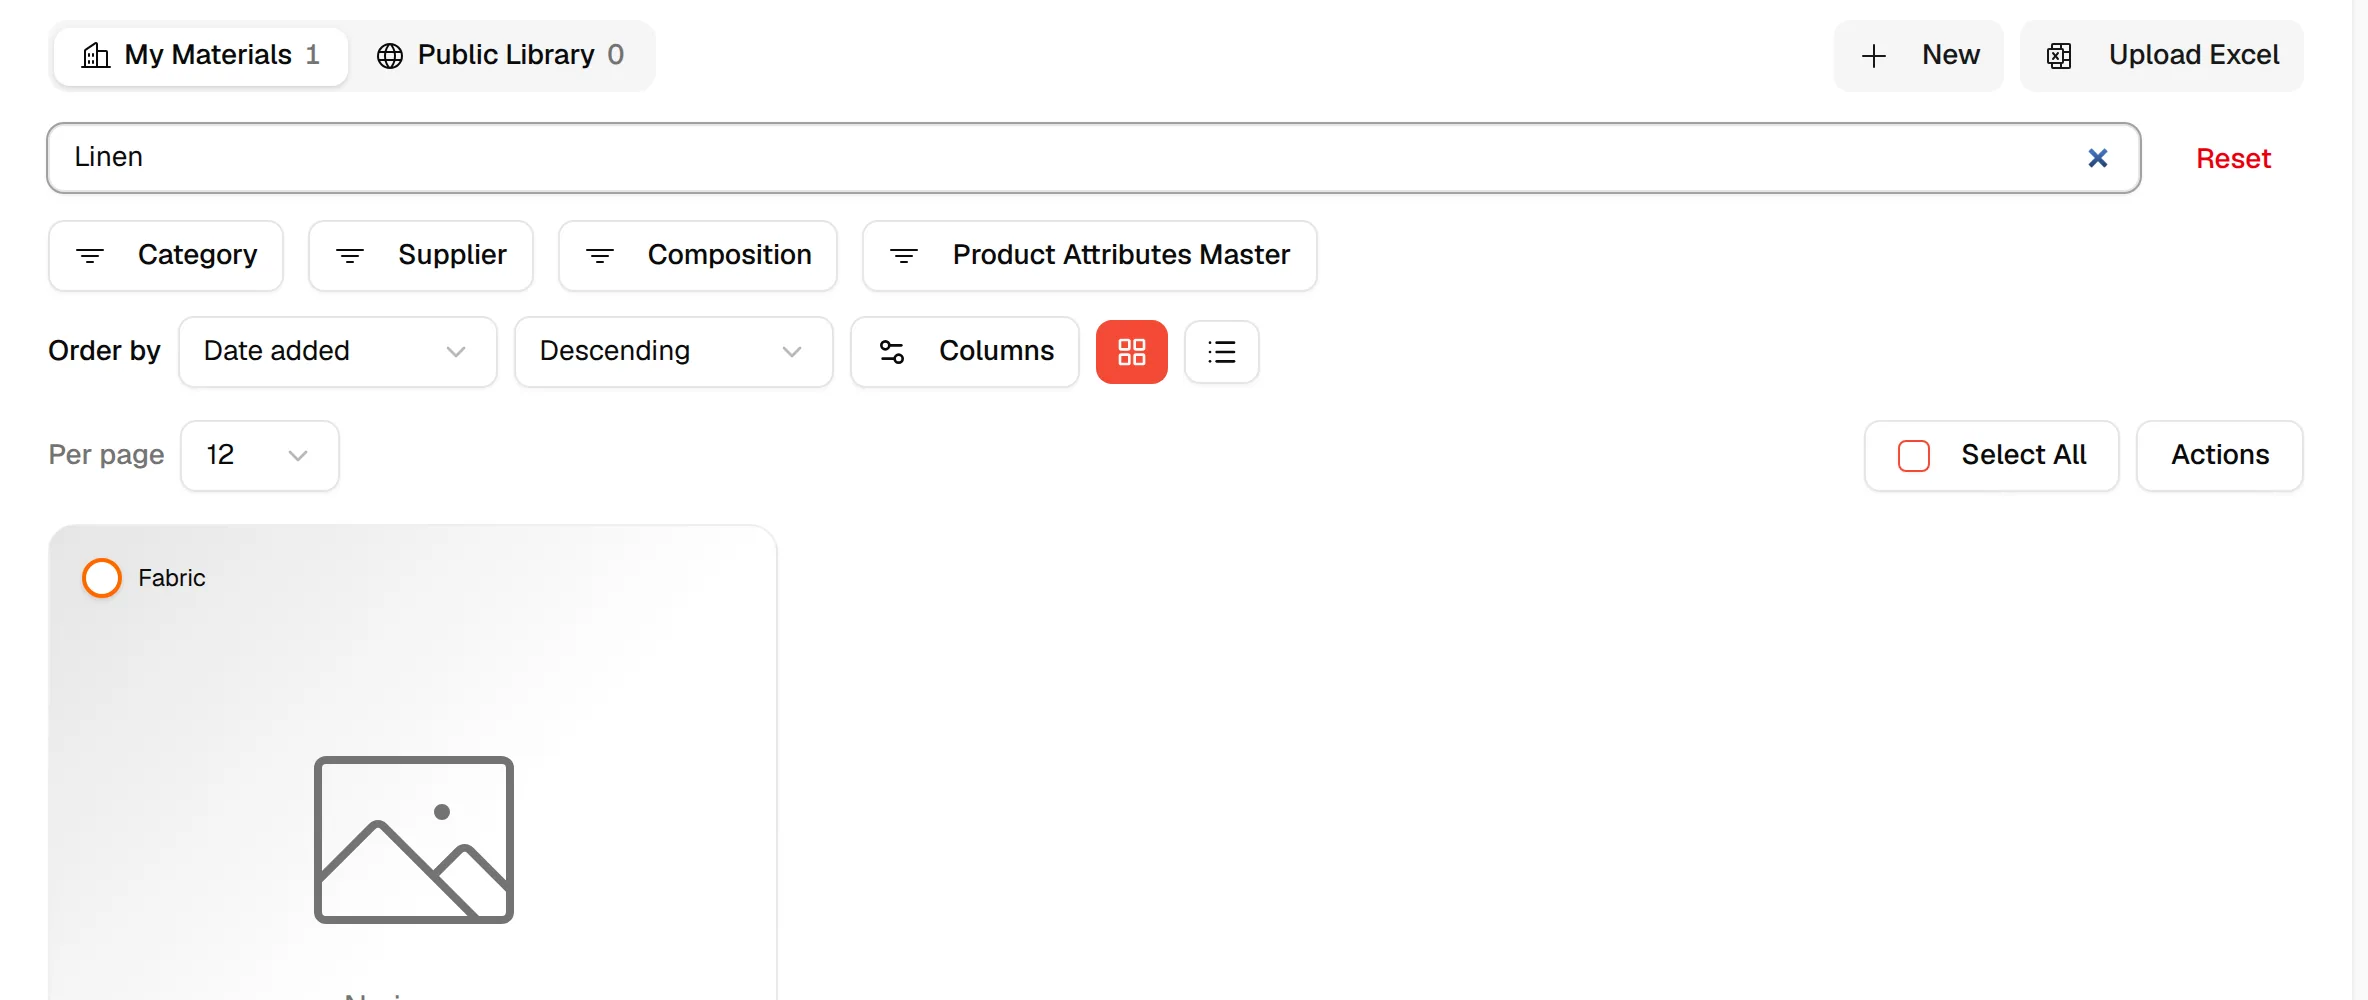Switch to list view
This screenshot has height=1000, width=2368.
pyautogui.click(x=1222, y=352)
